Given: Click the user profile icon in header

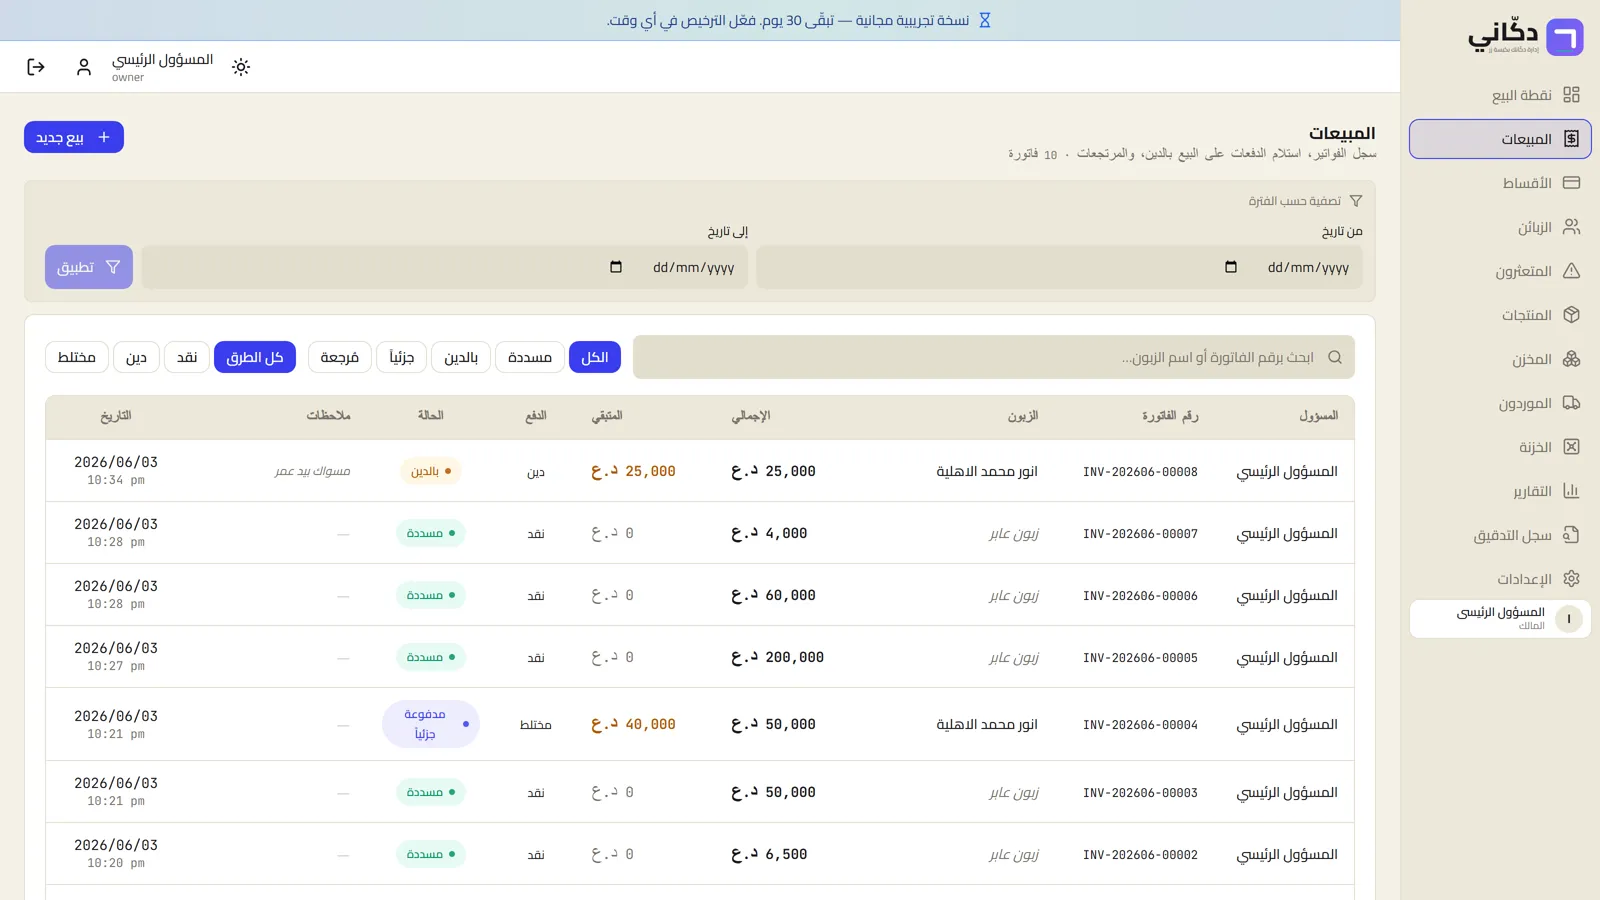Looking at the screenshot, I should point(84,67).
